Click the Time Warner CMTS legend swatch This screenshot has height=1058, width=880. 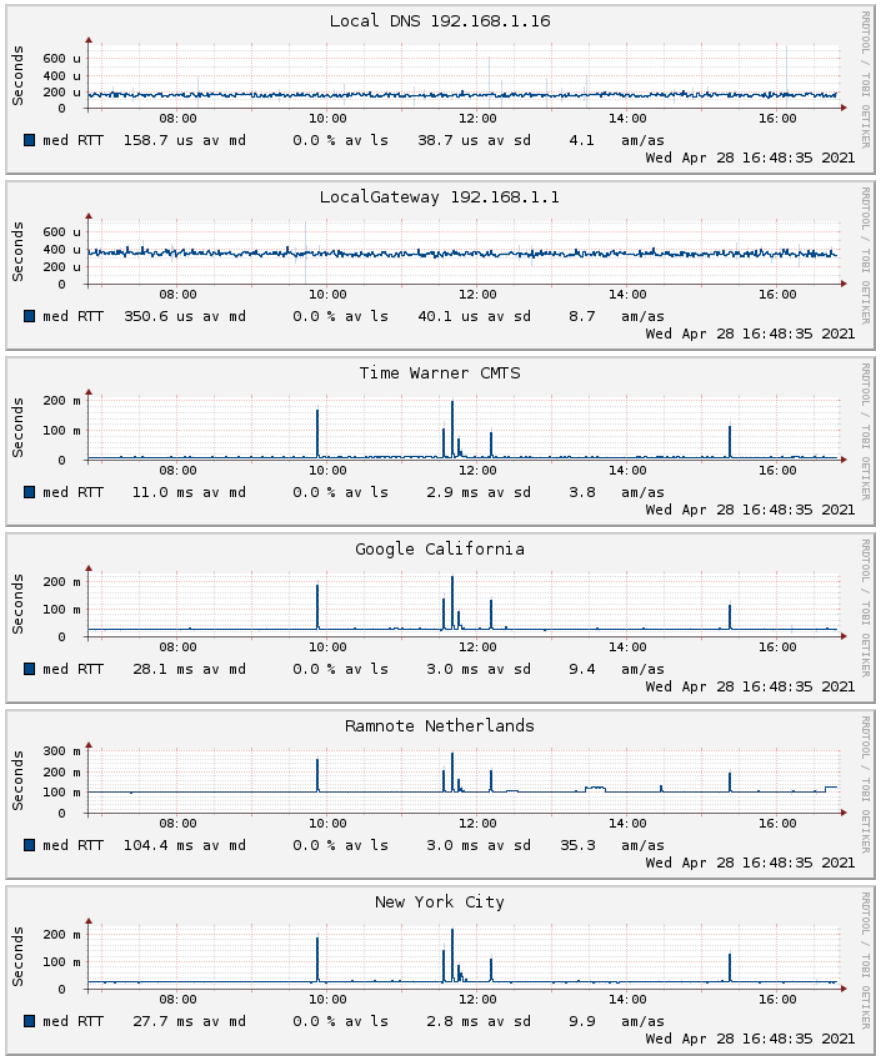tap(29, 493)
